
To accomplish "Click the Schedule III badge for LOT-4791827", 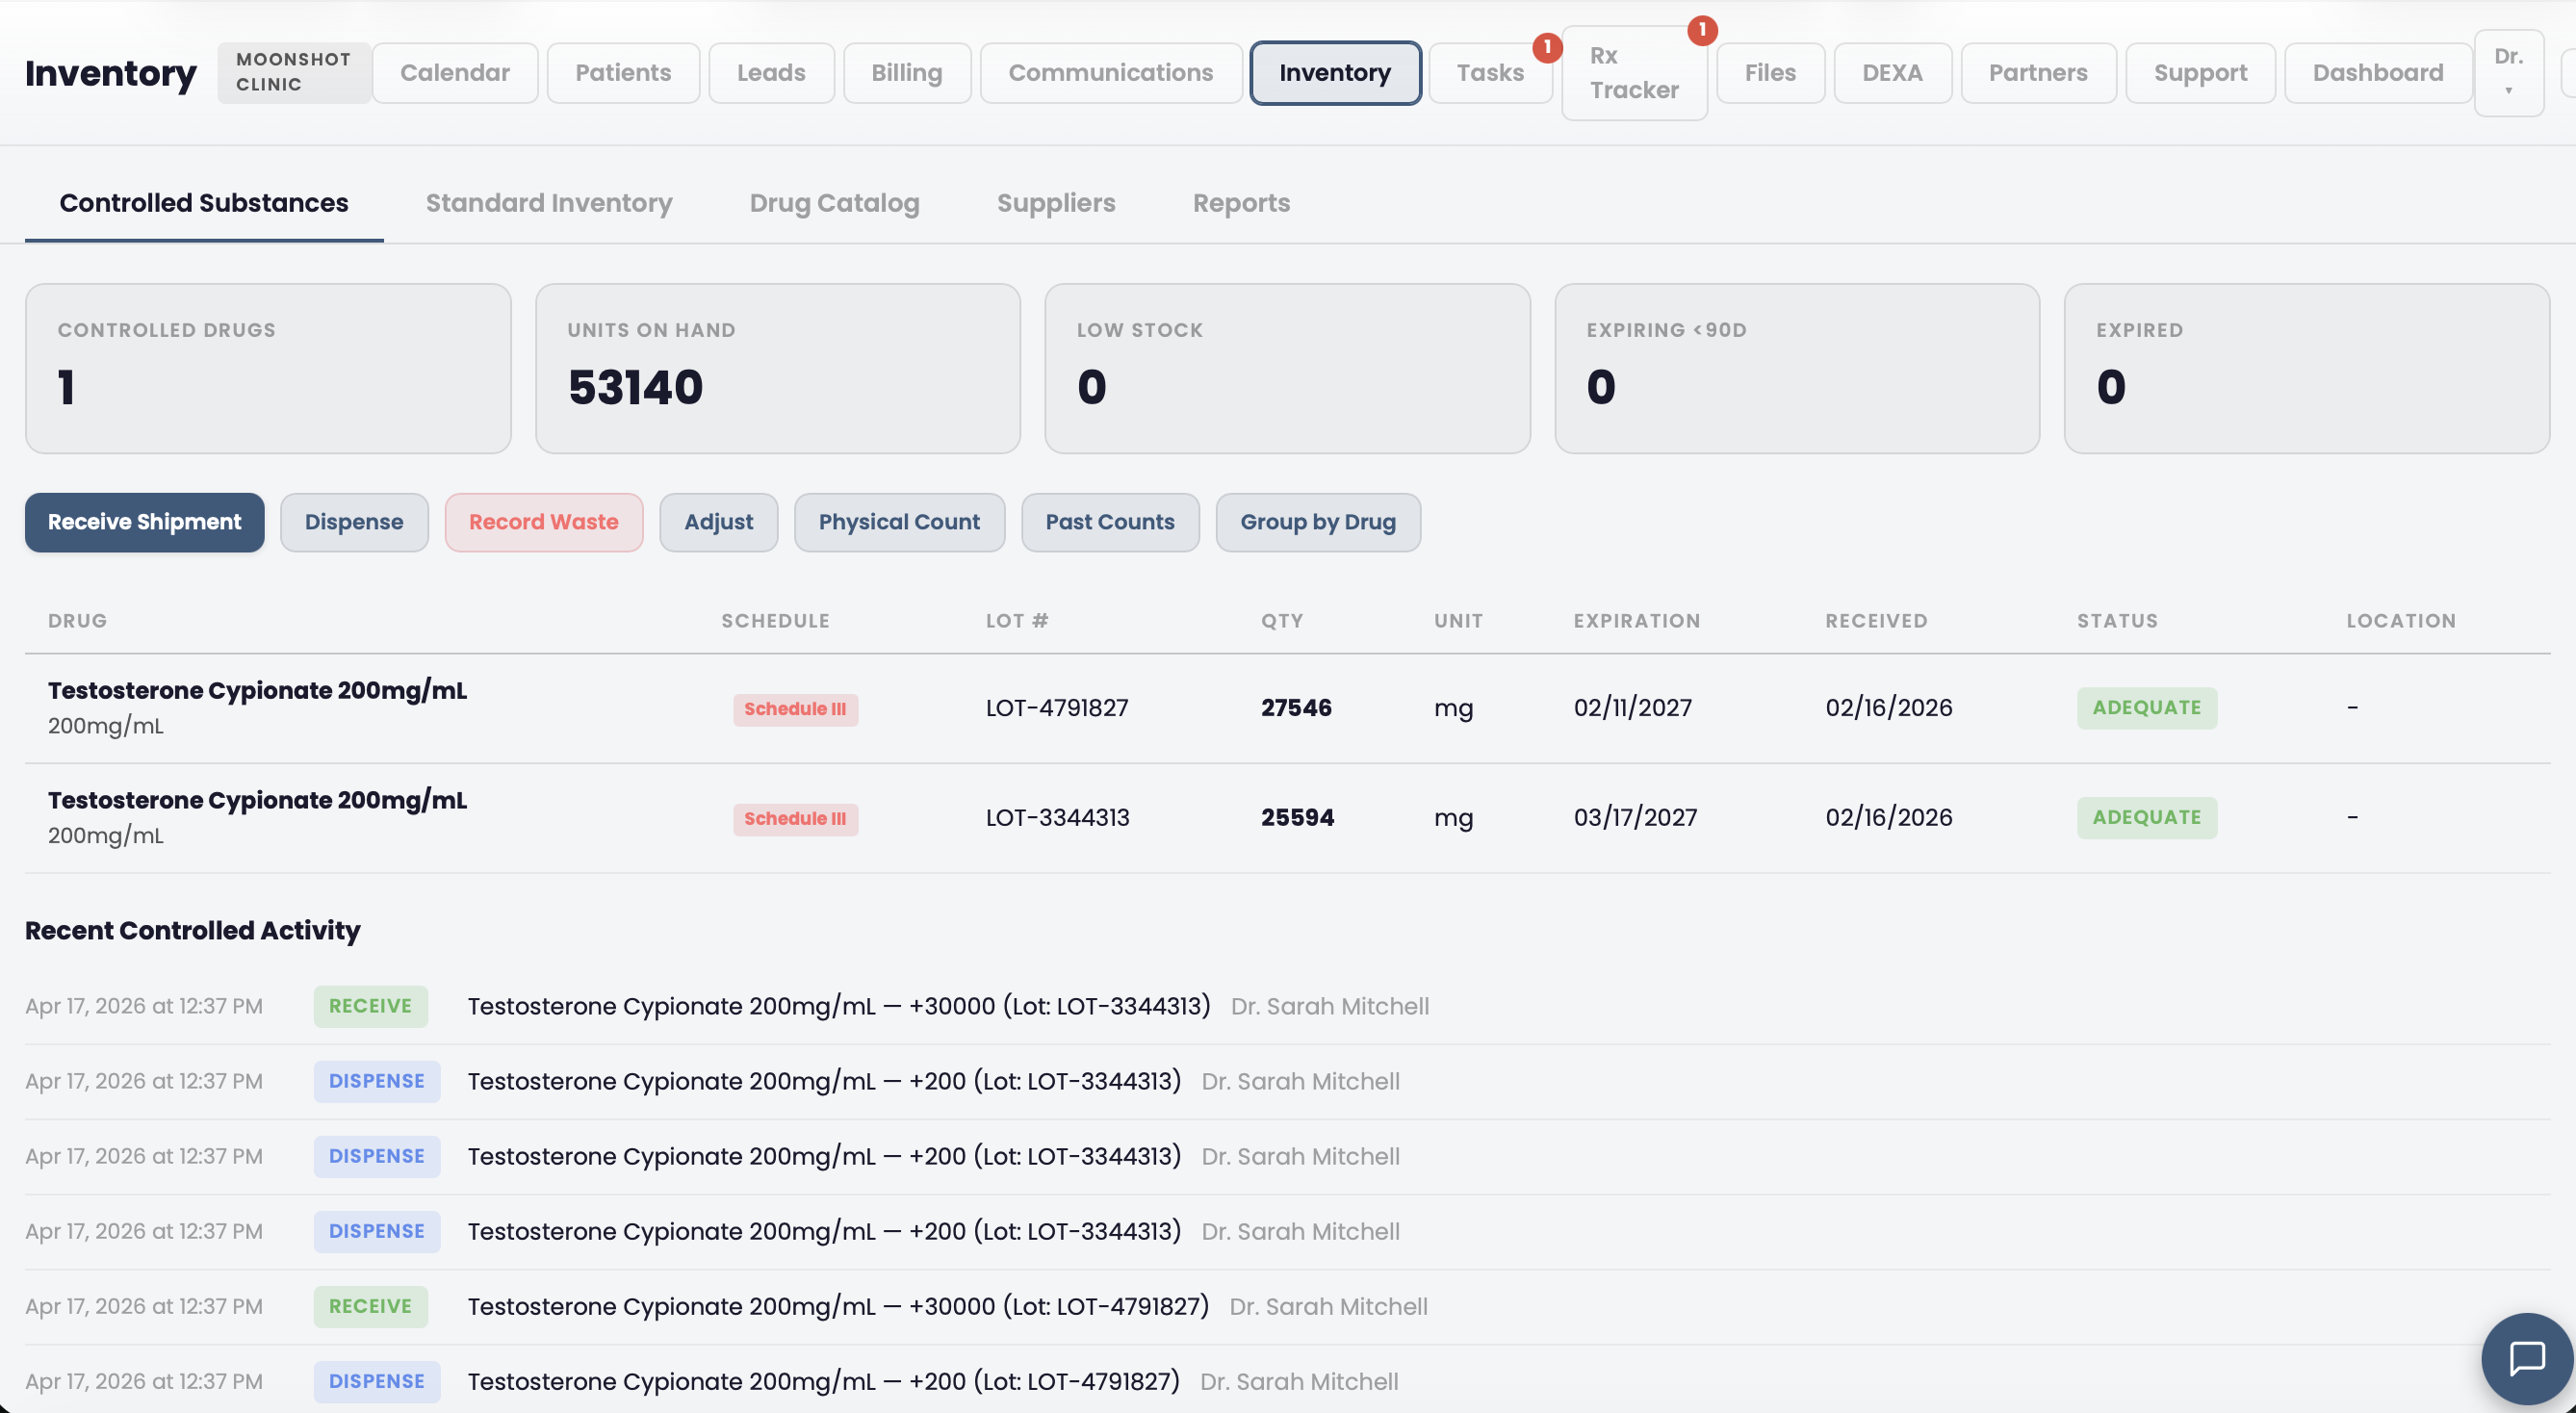I will pos(795,709).
